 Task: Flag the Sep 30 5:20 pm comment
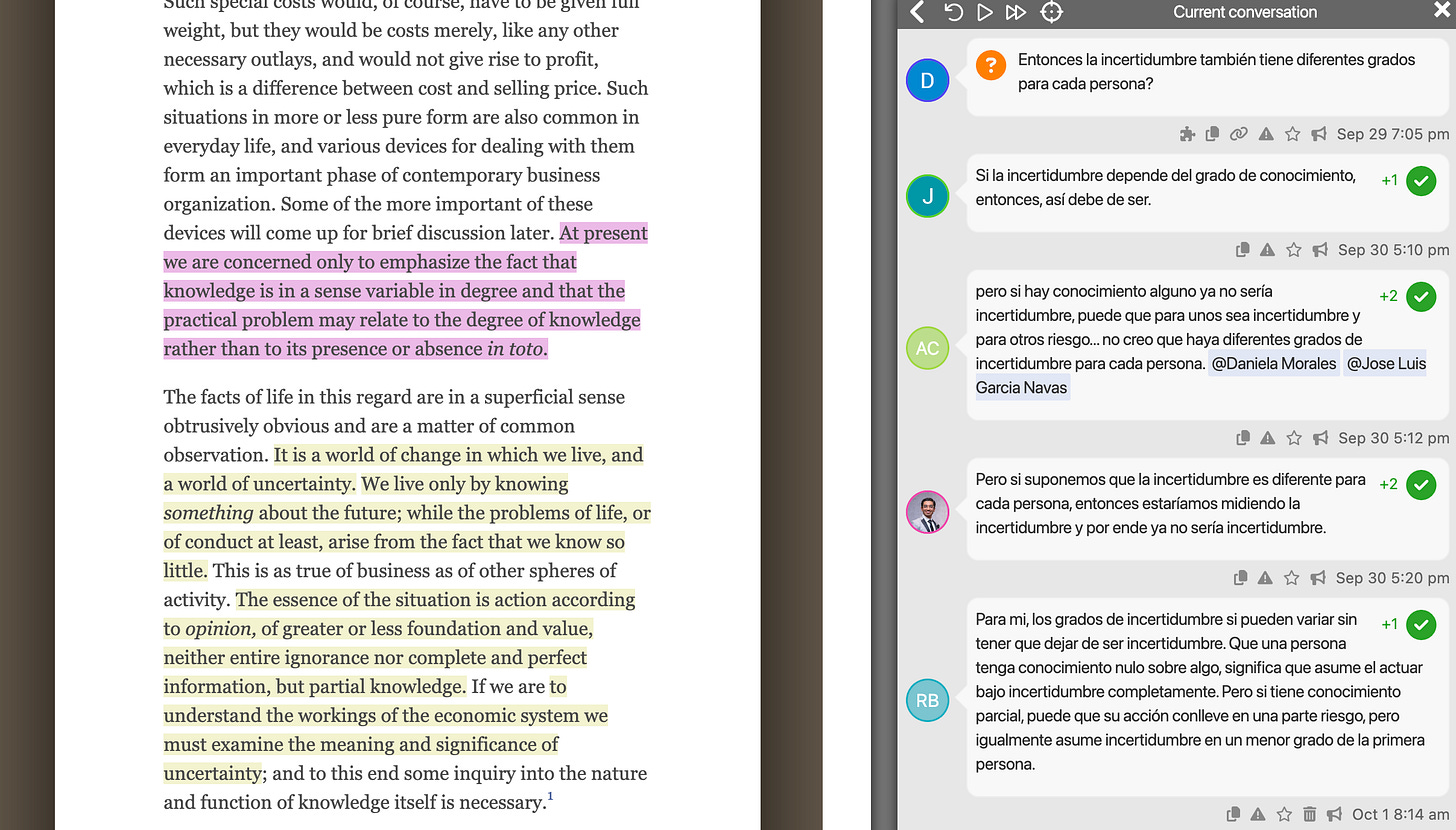1266,578
